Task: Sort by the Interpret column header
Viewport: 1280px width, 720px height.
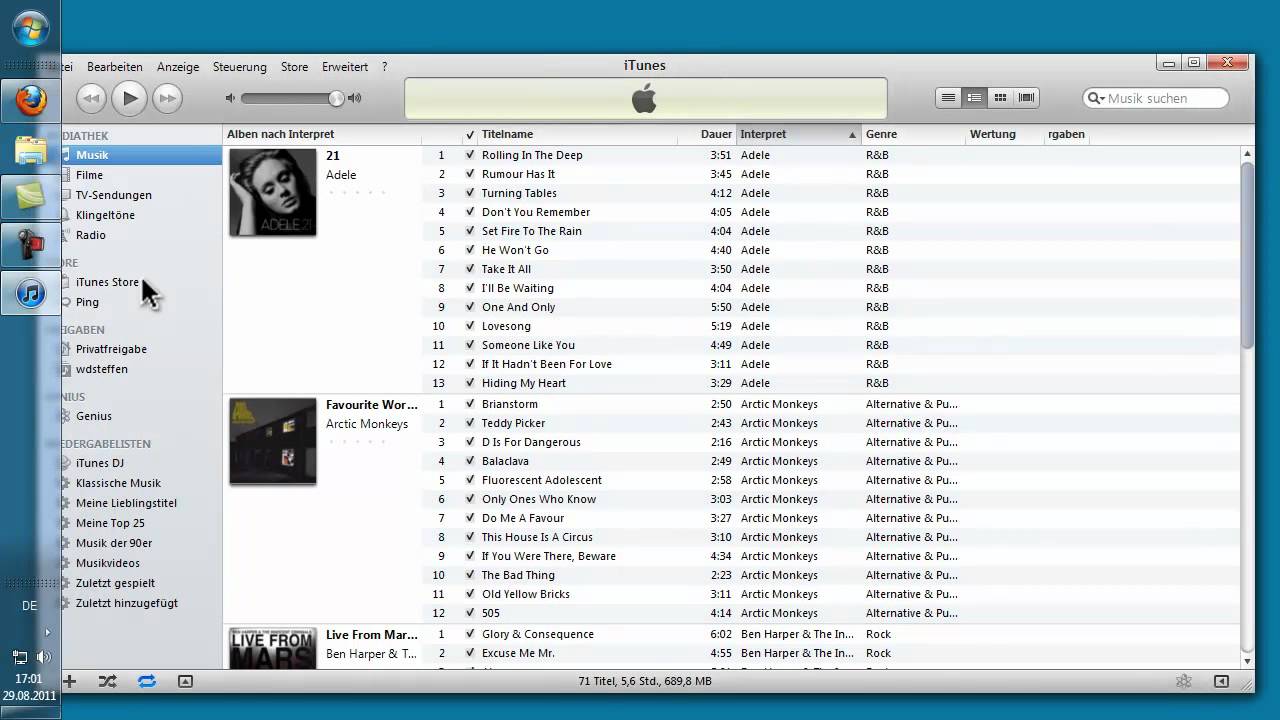Action: 798,134
